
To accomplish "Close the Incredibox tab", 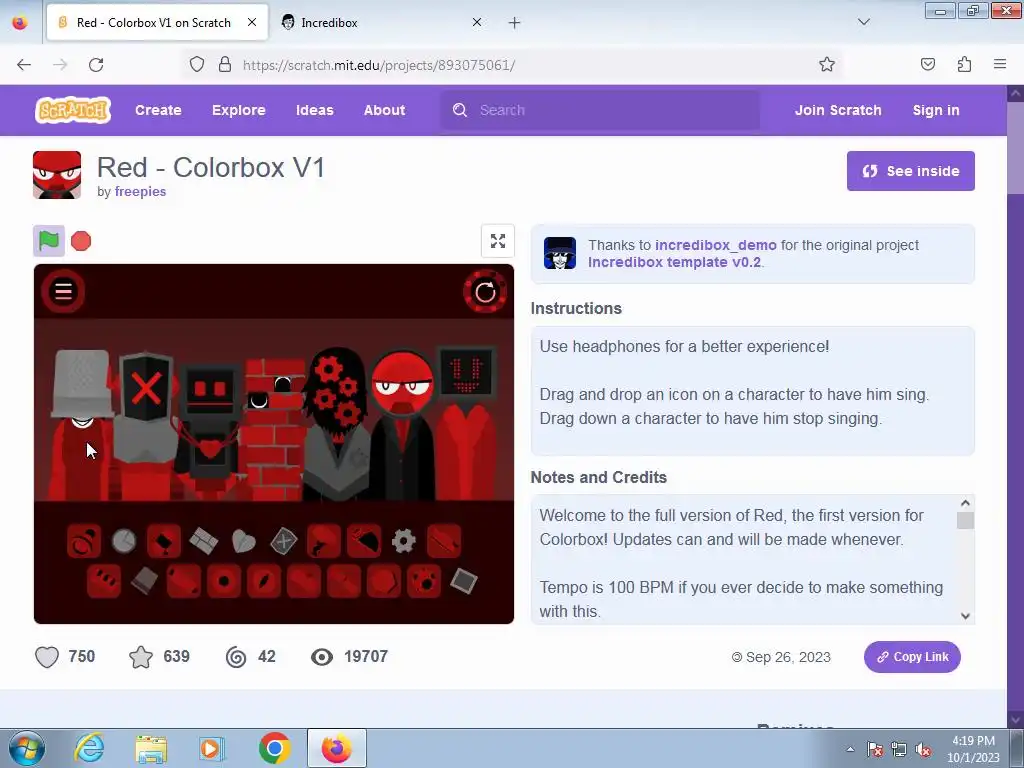I will click(477, 22).
